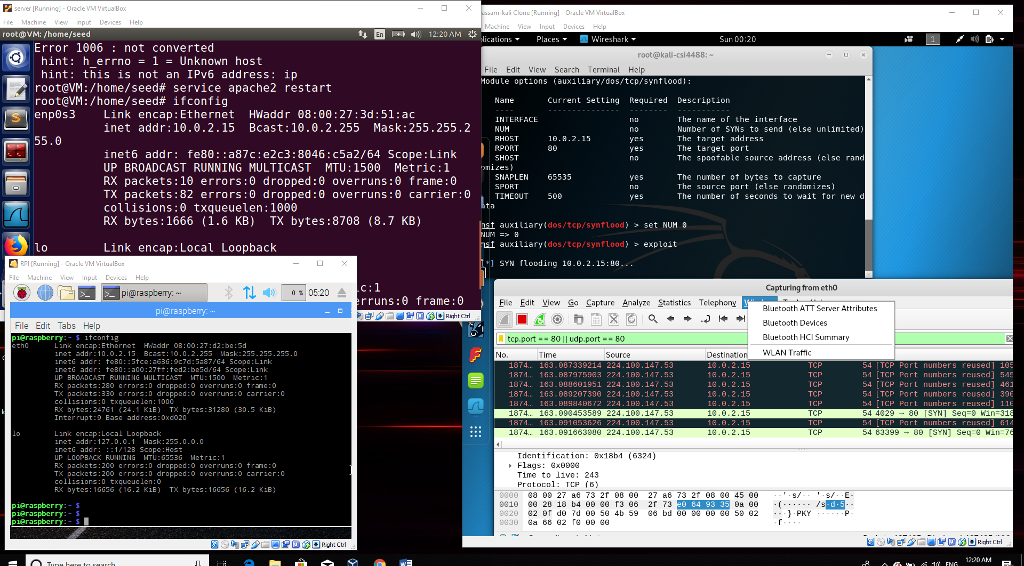This screenshot has height=566, width=1024.
Task: Open the En keyboard layout indicator
Action: pos(380,34)
